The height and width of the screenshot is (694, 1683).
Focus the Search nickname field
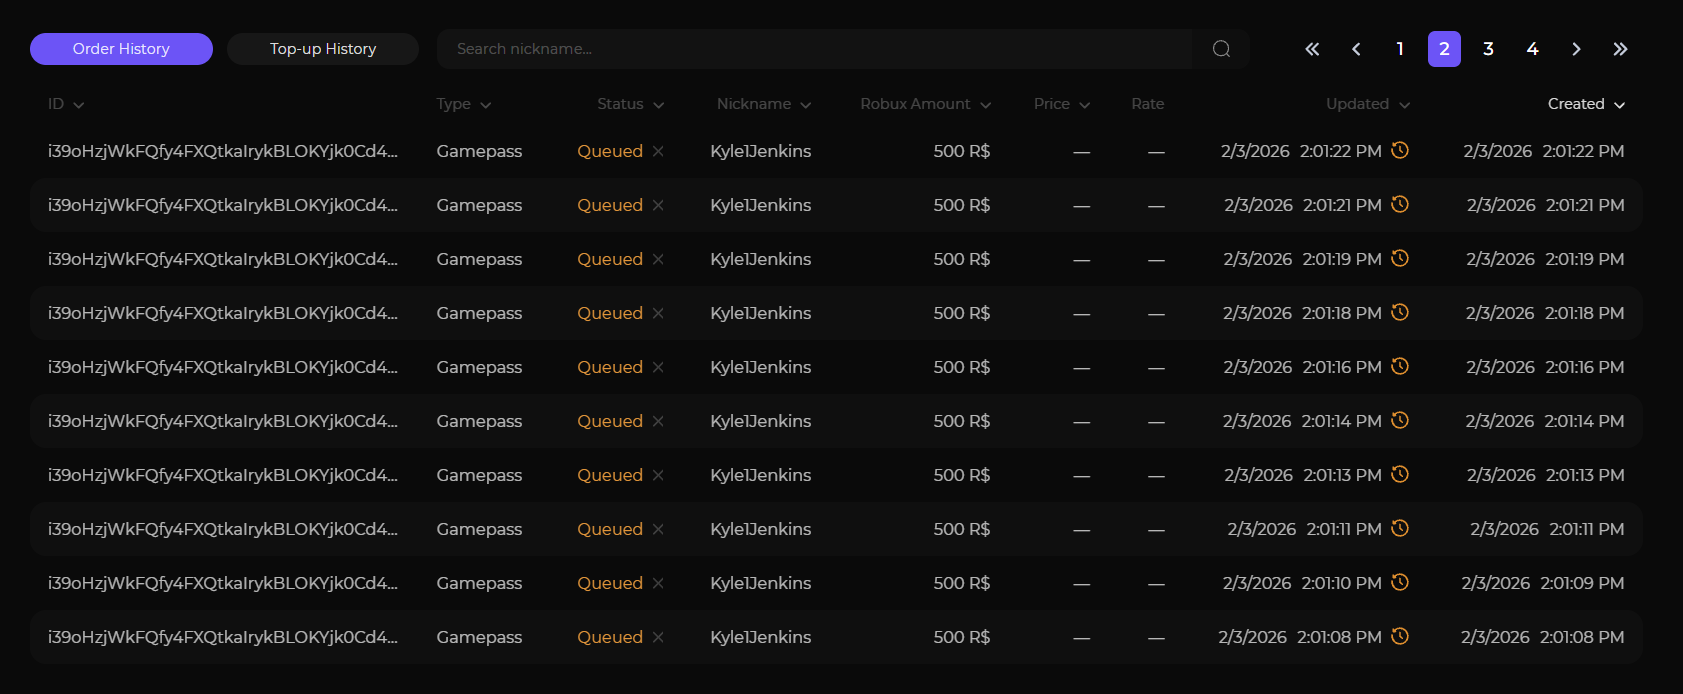(x=814, y=49)
